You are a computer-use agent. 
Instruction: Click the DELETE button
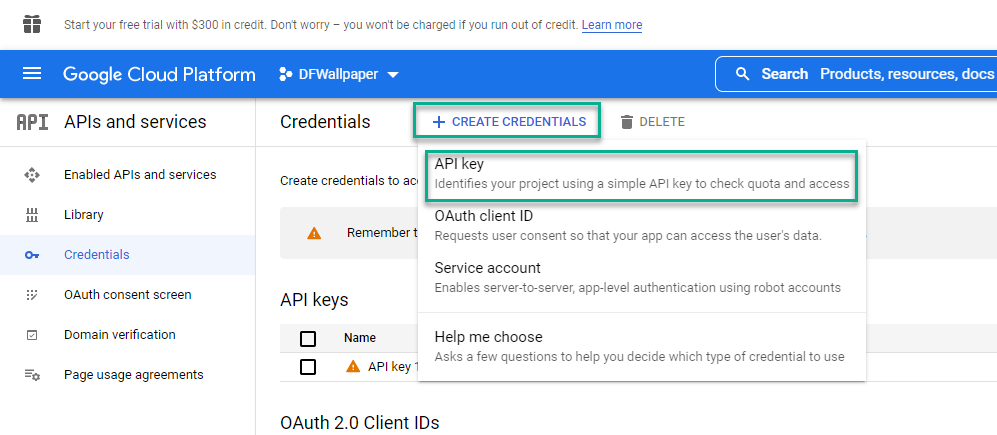click(652, 122)
